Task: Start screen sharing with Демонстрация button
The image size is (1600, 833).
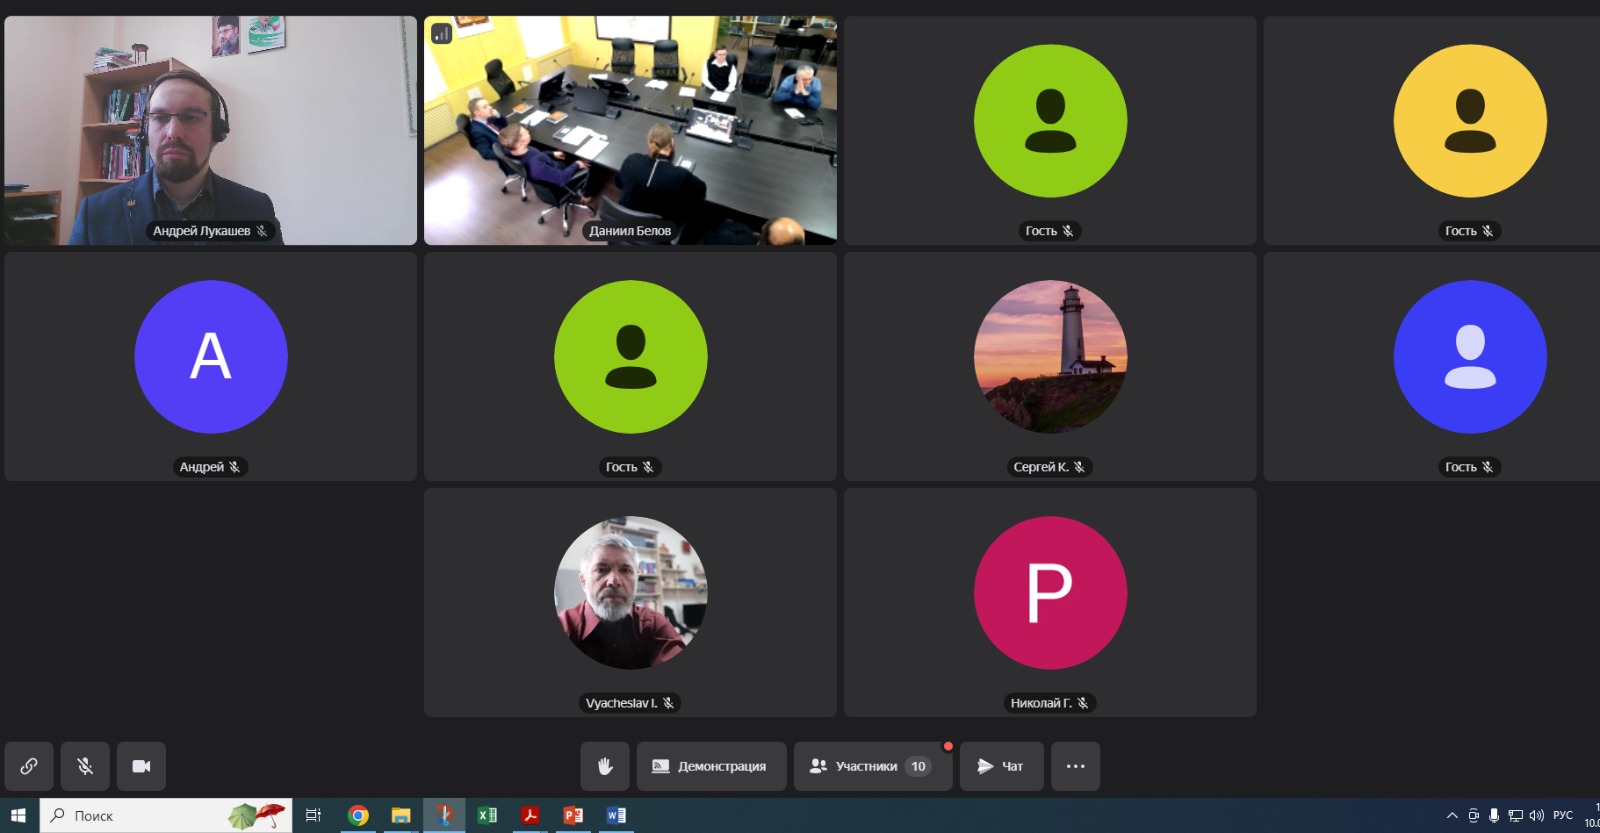Action: pos(711,766)
